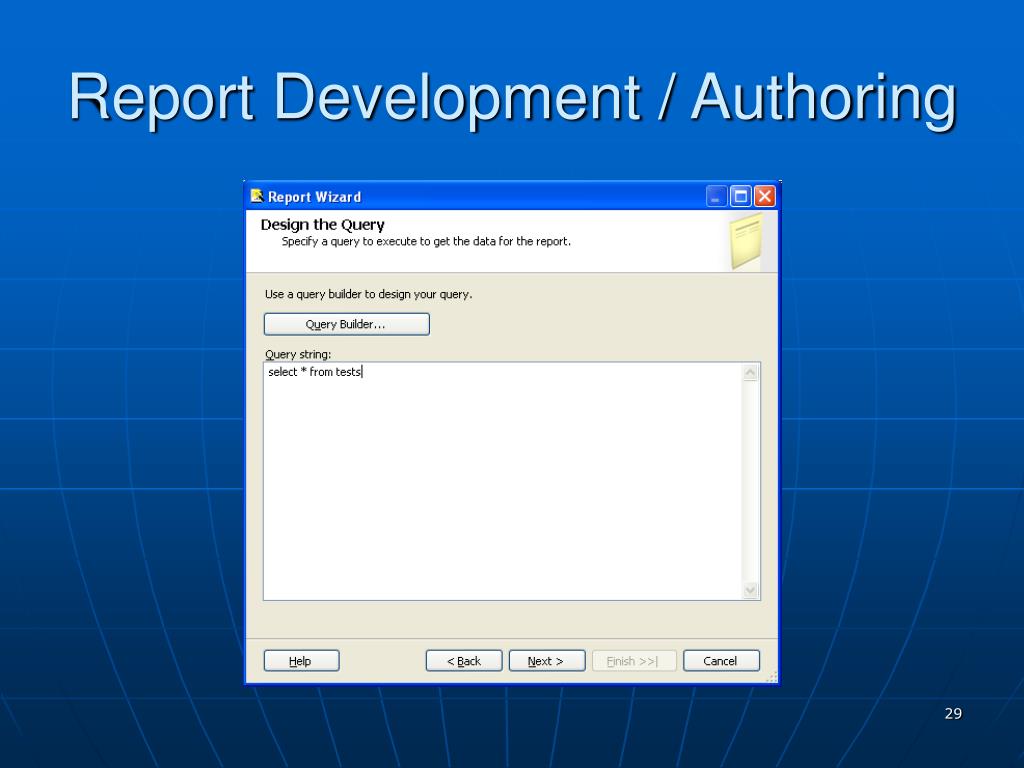
Task: Click the slide number 29
Action: tap(953, 713)
